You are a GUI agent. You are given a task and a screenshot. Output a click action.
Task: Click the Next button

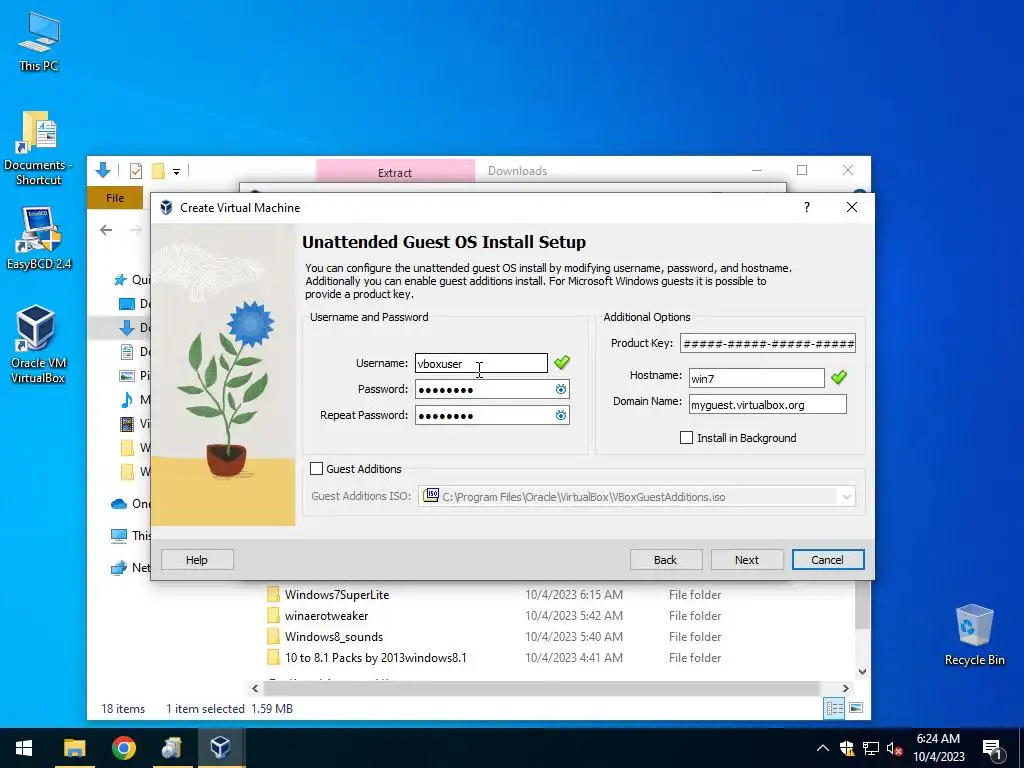[746, 560]
